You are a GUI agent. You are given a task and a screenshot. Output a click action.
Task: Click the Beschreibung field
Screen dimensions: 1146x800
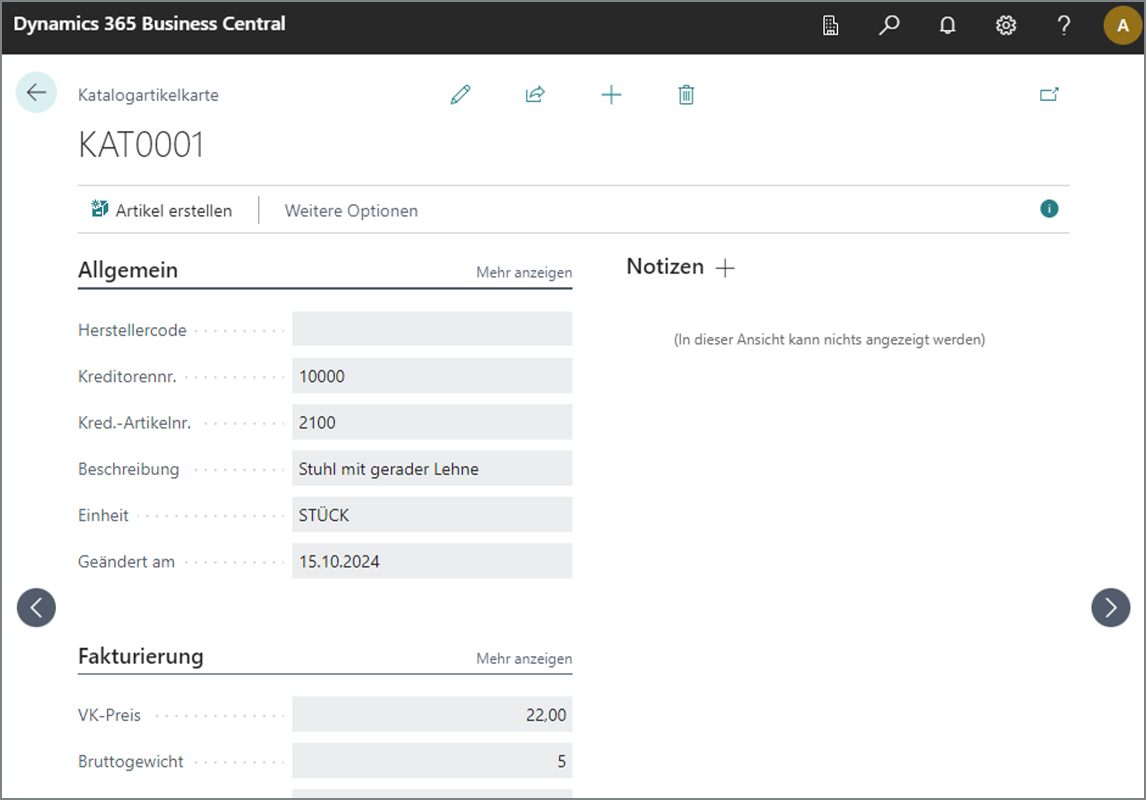pos(432,469)
